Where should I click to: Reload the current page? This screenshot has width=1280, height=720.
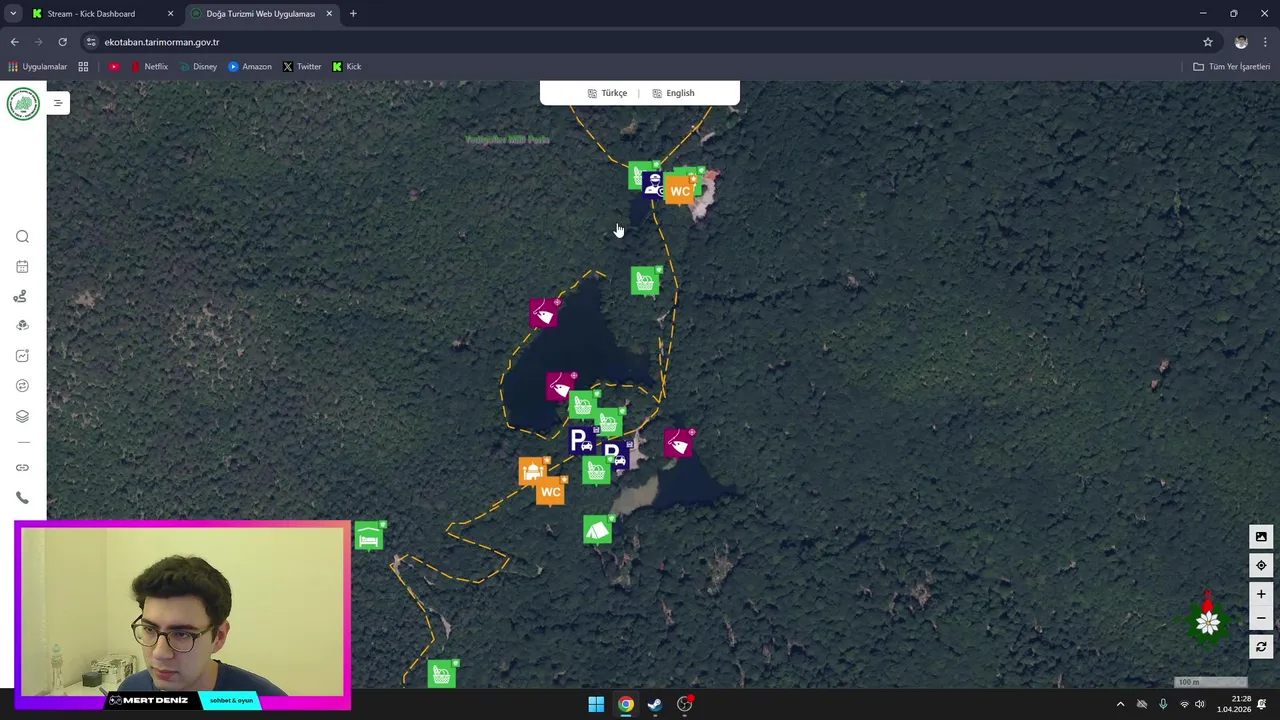click(62, 42)
